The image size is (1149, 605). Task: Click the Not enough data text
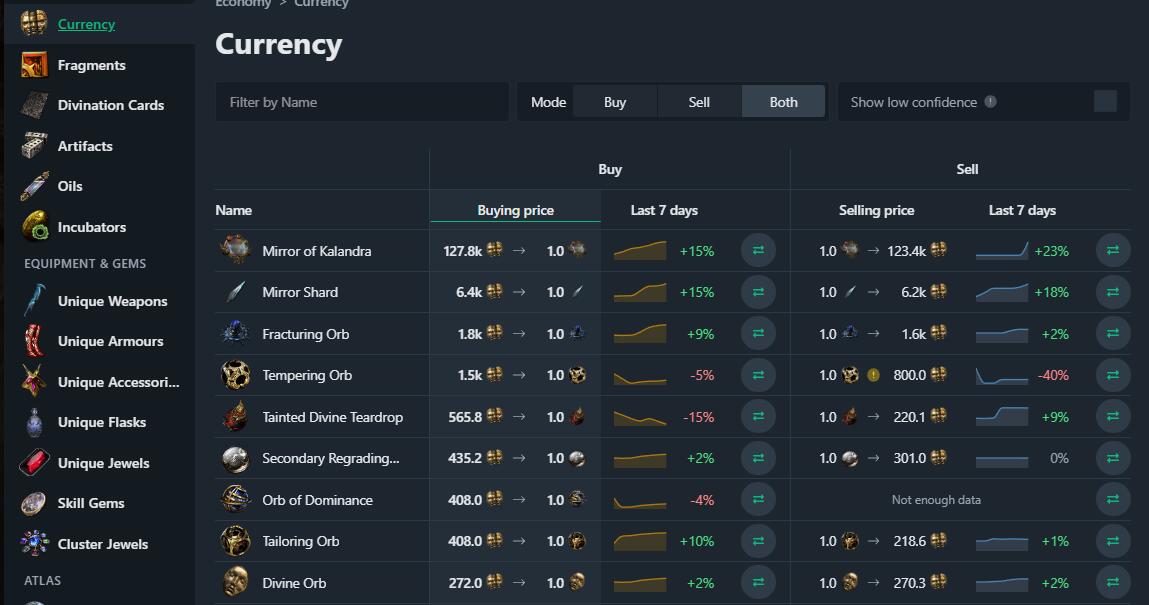[936, 500]
